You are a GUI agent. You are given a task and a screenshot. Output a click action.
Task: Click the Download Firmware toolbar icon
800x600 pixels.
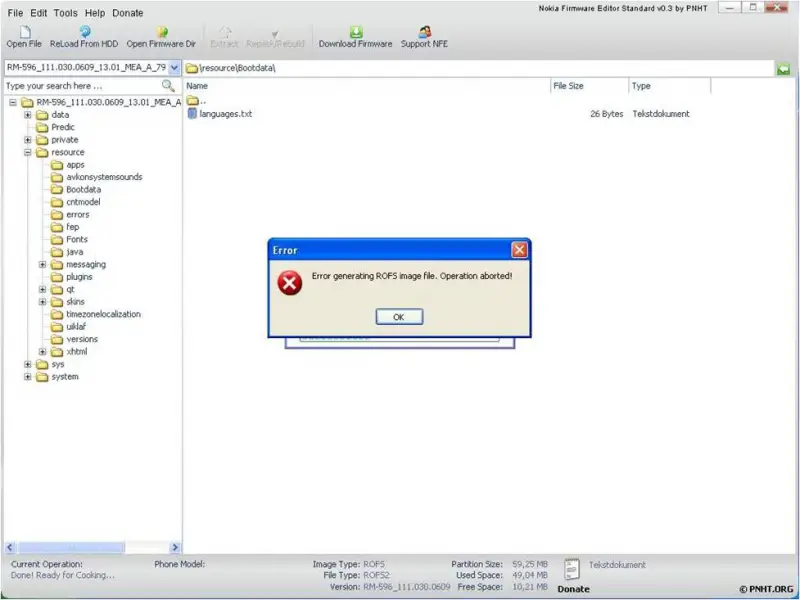[356, 32]
